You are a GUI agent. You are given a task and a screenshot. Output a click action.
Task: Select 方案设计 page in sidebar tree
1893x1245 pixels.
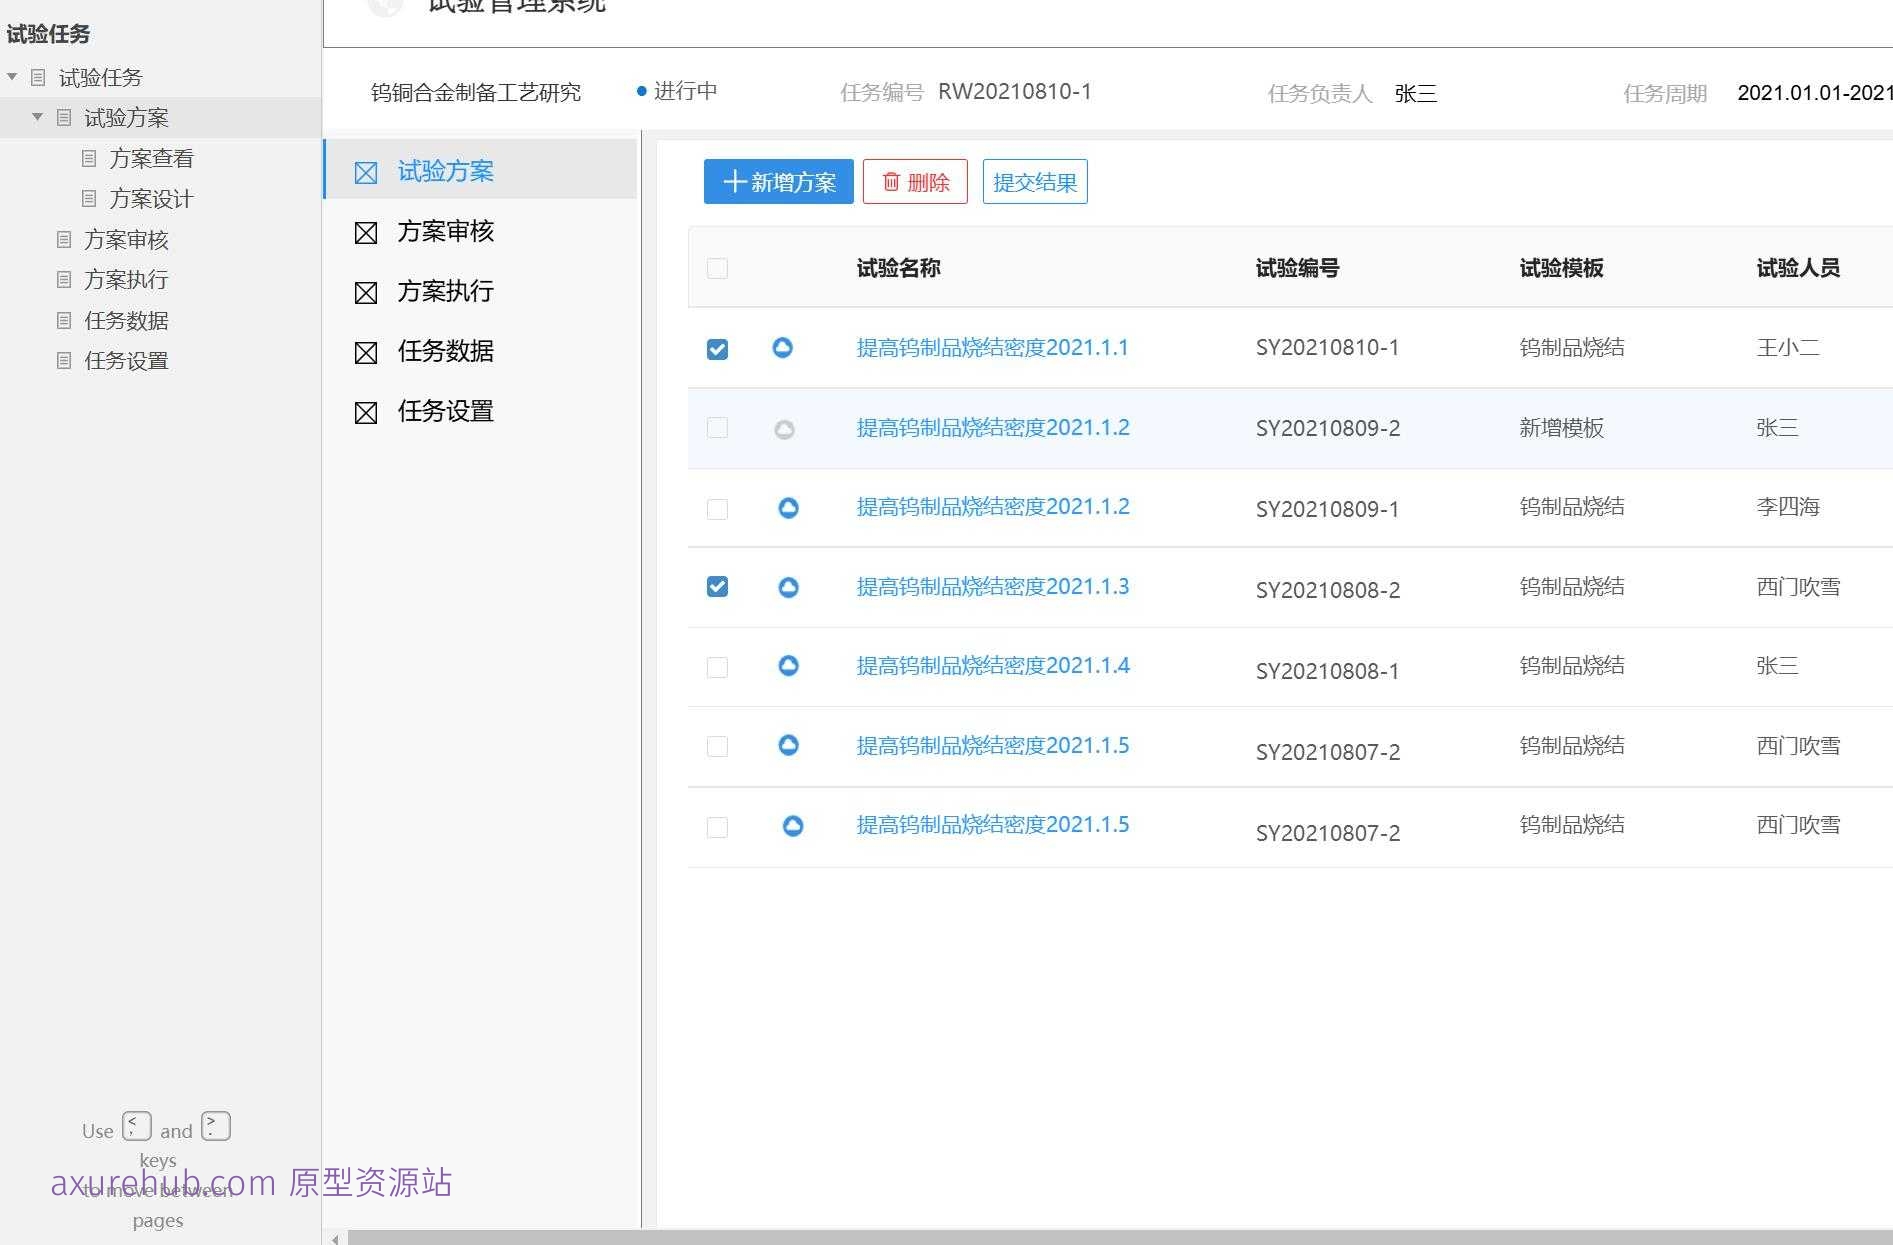tap(151, 198)
